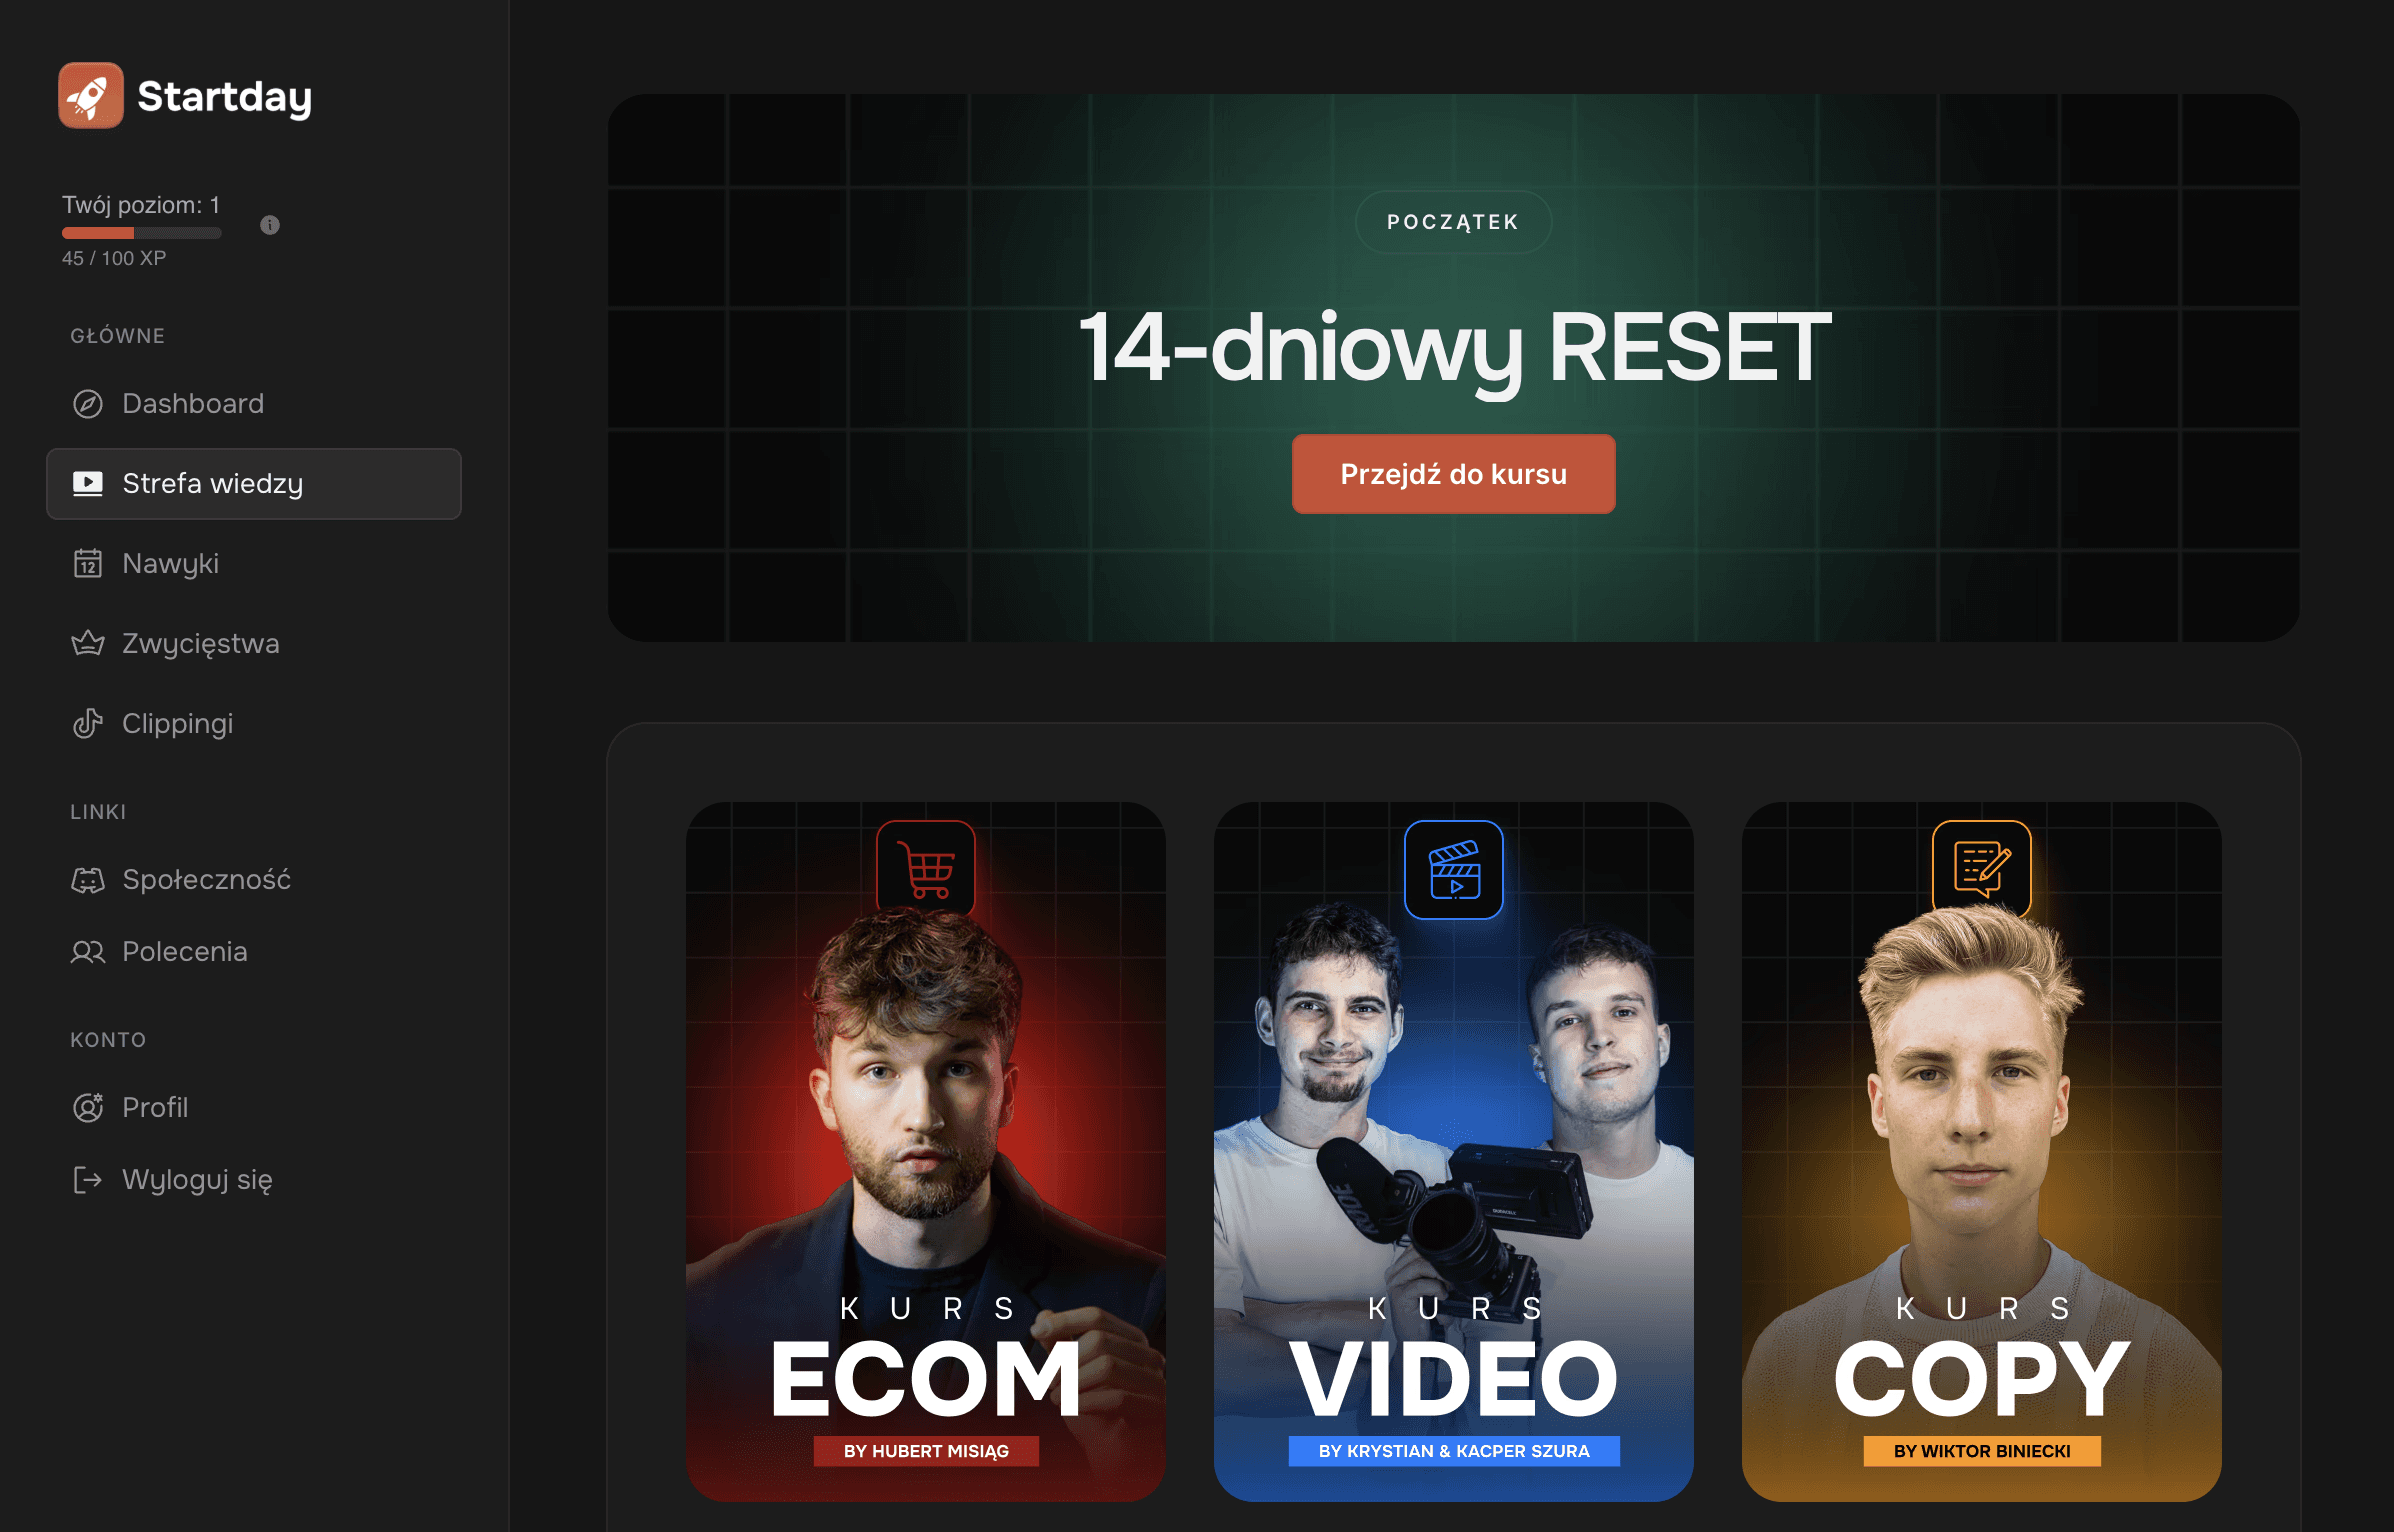
Task: Click the level info icon
Action: point(270,225)
